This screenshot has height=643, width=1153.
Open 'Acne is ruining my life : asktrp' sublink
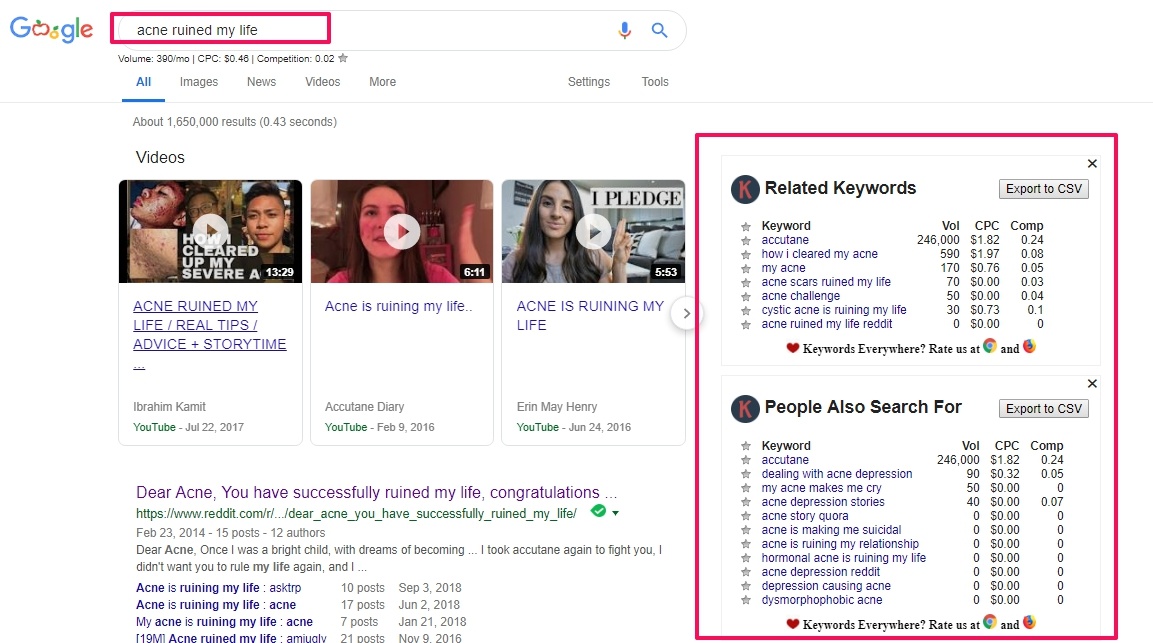(218, 588)
